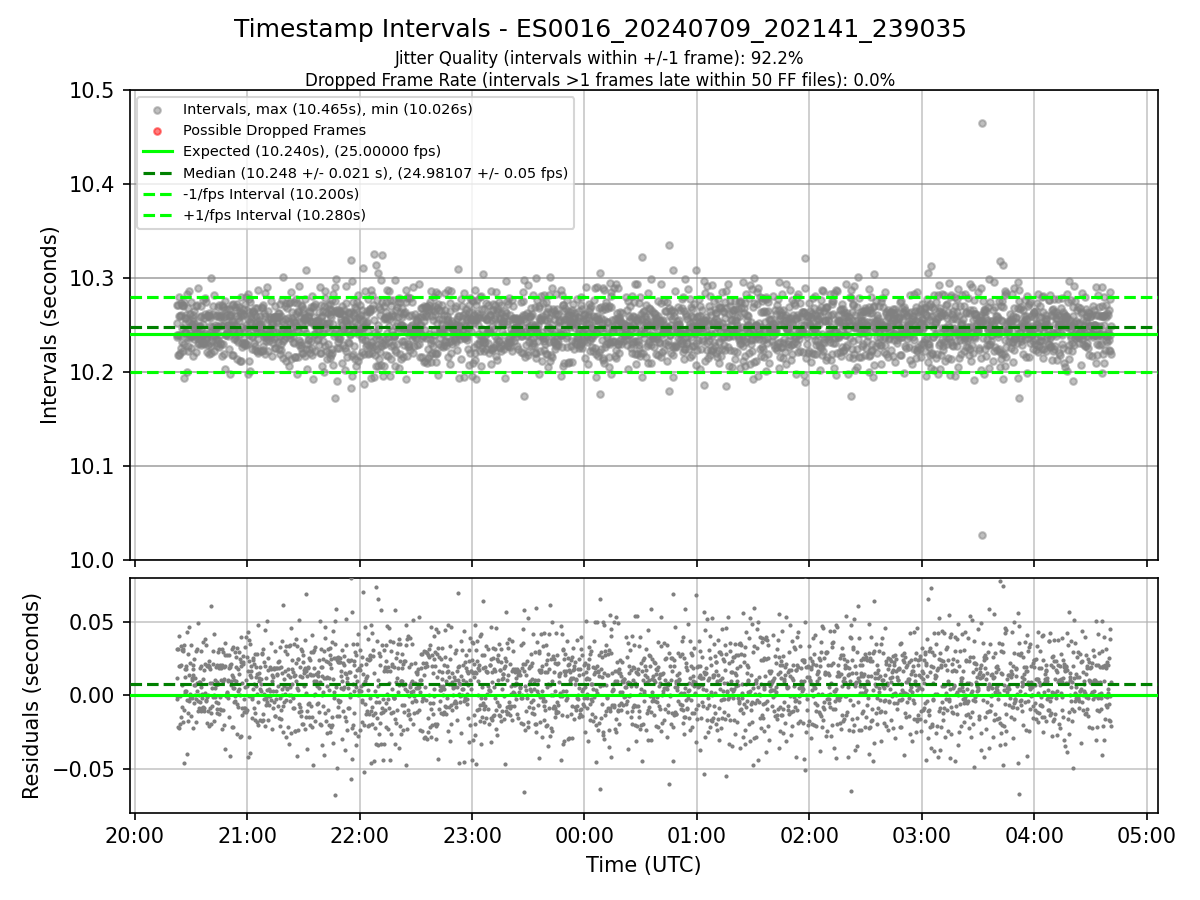Click legend entry Expected (10.240s), 25 fps
The width and height of the screenshot is (1200, 900).
[x=312, y=151]
